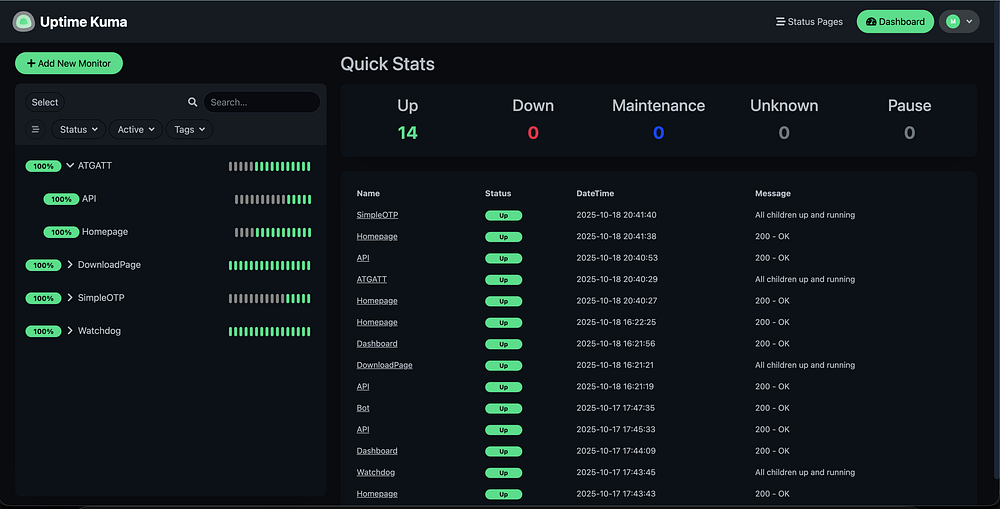The height and width of the screenshot is (509, 1000).
Task: Click the list filter hamburger icon
Action: pos(35,130)
